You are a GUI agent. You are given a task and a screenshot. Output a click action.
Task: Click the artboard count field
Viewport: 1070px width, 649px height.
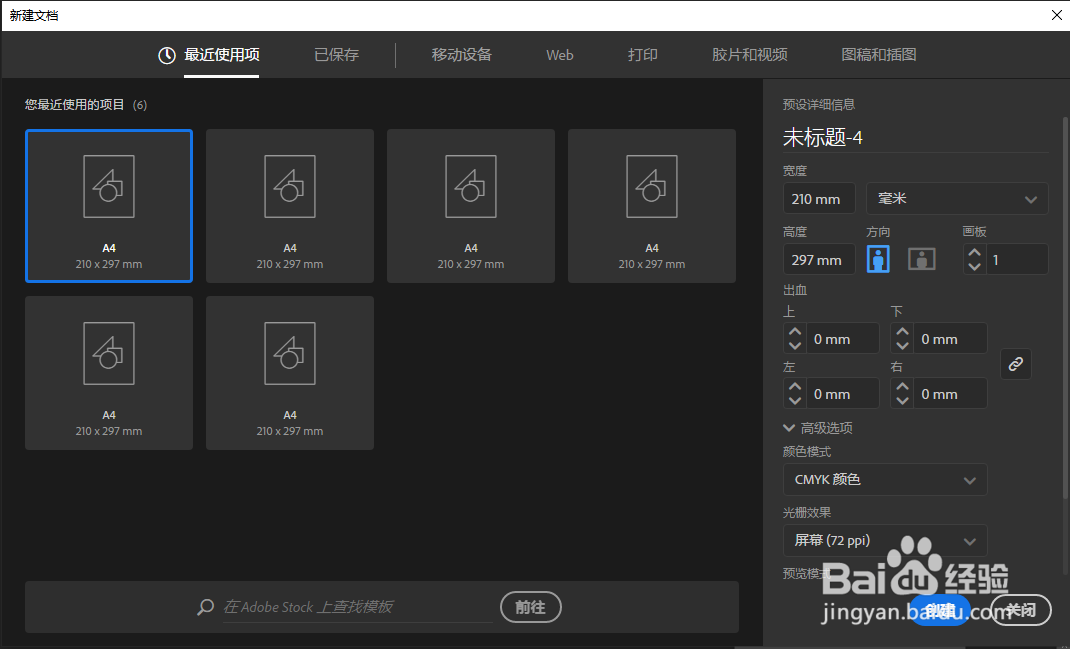(x=1017, y=259)
